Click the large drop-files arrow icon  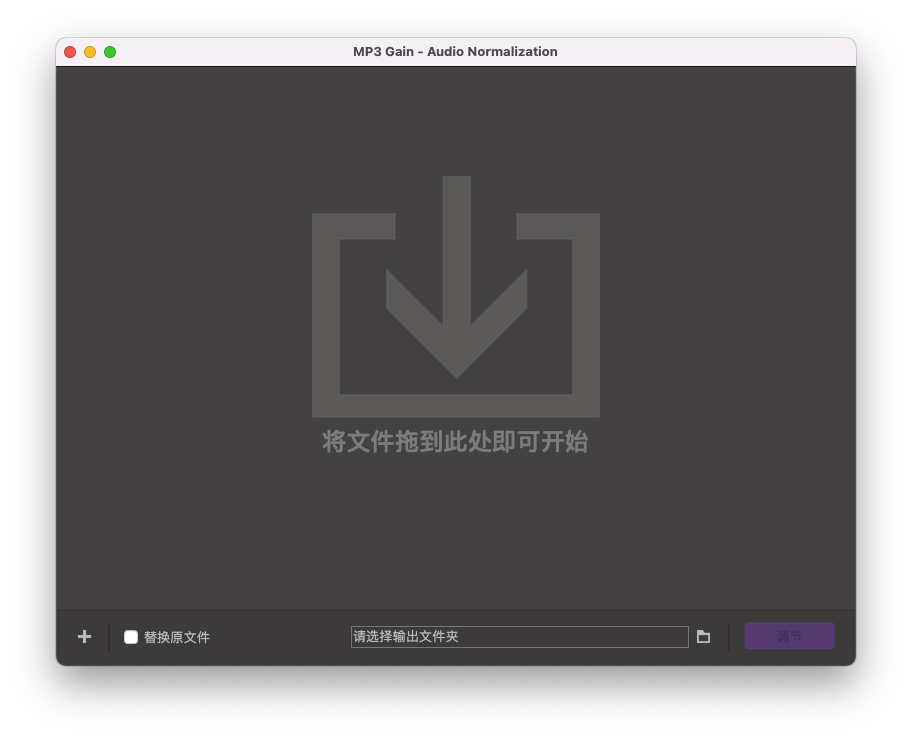pyautogui.click(x=456, y=296)
